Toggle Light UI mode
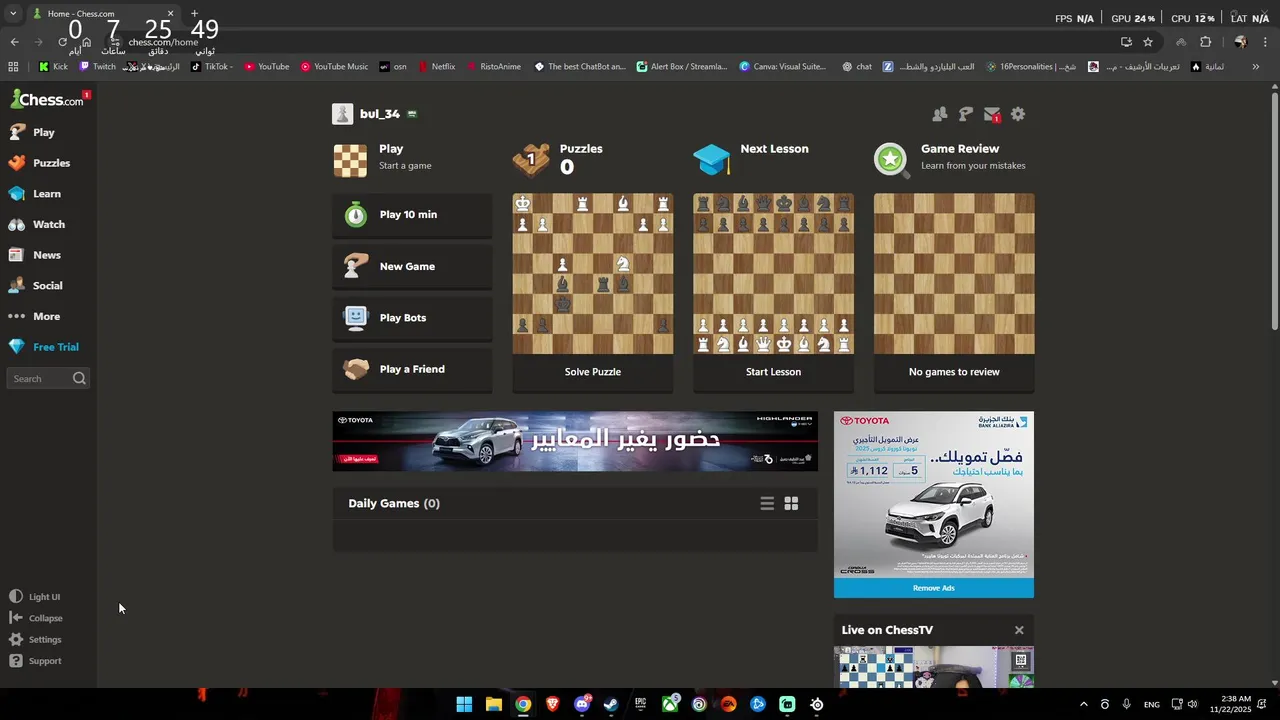Viewport: 1280px width, 720px height. click(36, 597)
